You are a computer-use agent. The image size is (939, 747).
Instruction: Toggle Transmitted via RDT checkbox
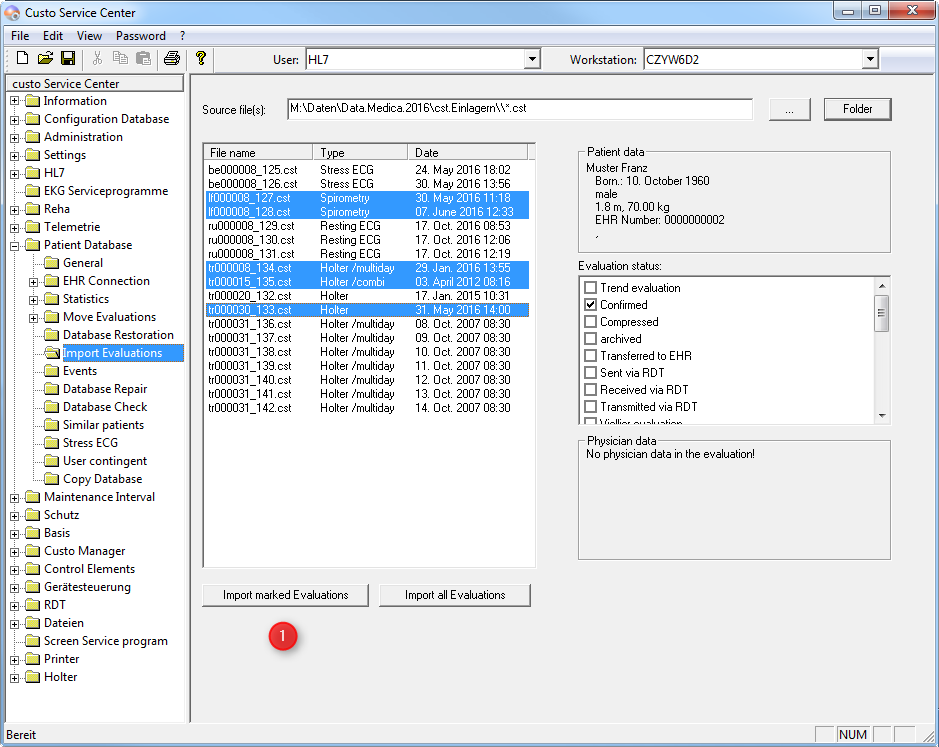point(590,407)
